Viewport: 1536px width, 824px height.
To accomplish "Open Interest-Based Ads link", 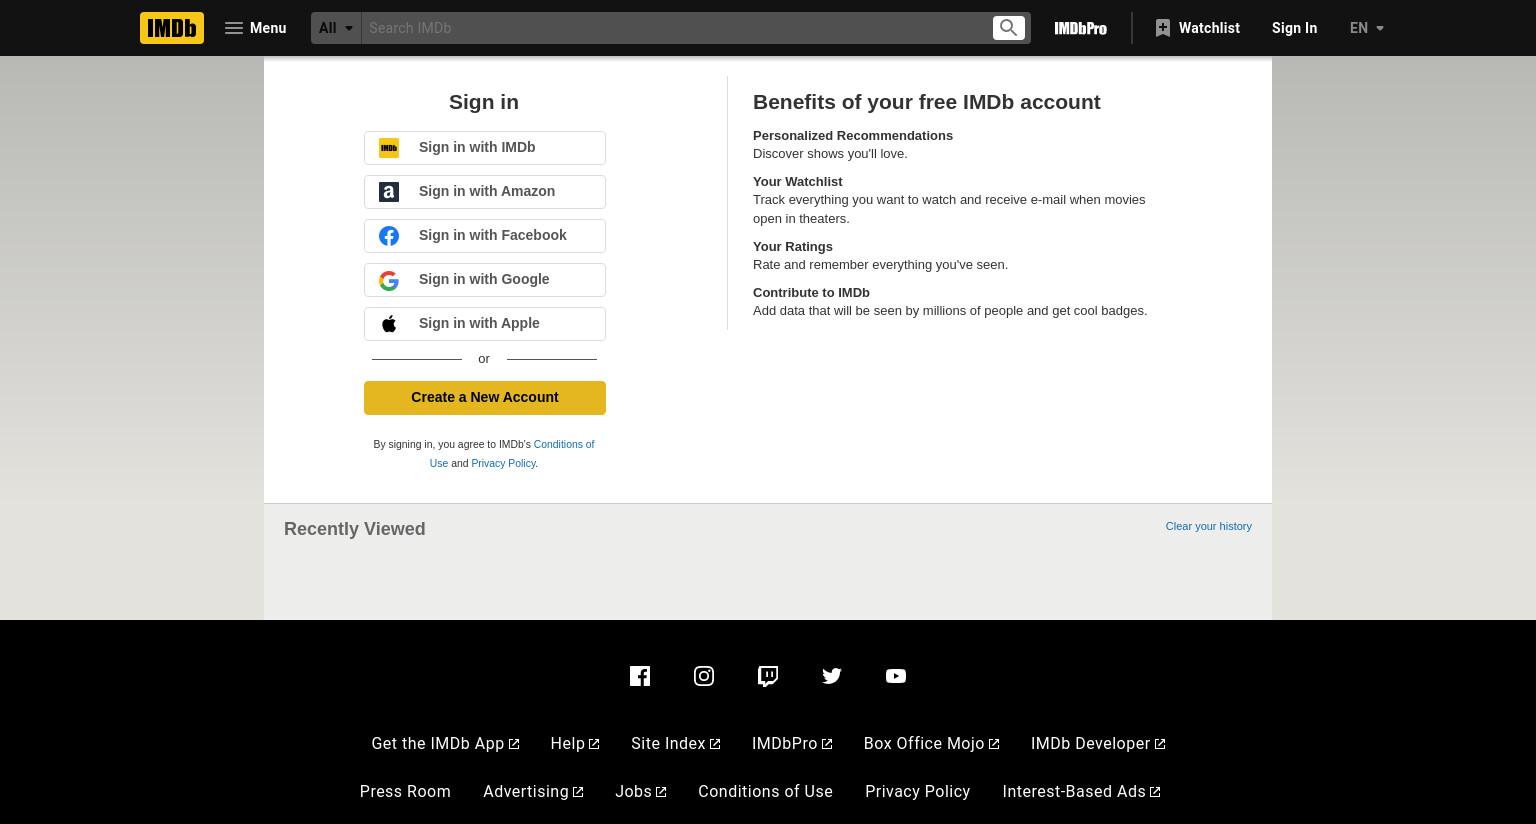I will click(1082, 792).
